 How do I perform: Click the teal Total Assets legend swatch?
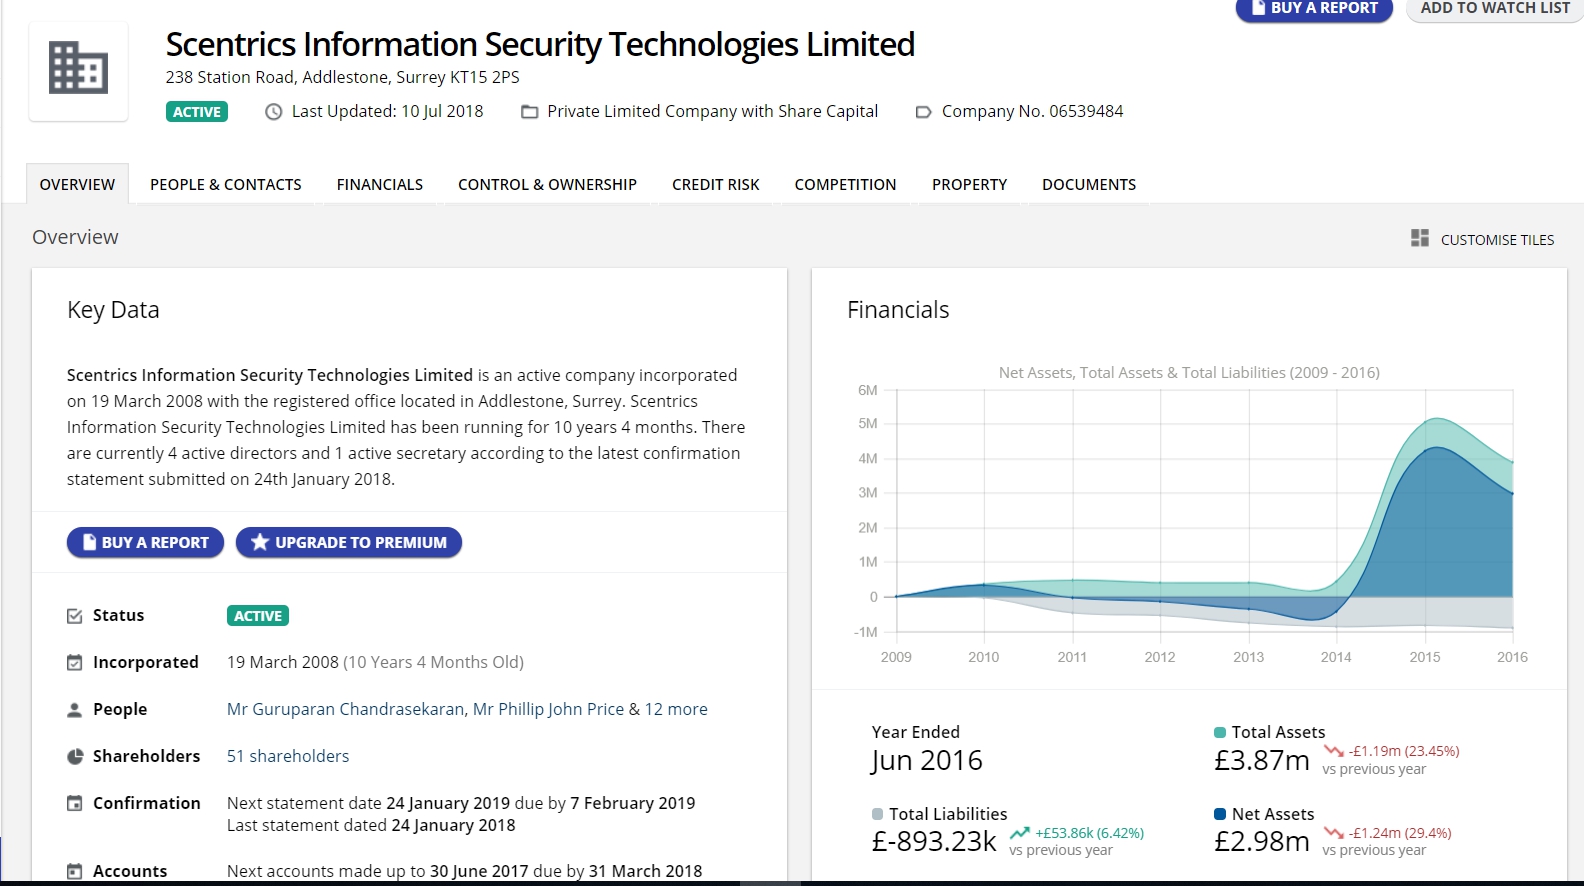click(1219, 732)
